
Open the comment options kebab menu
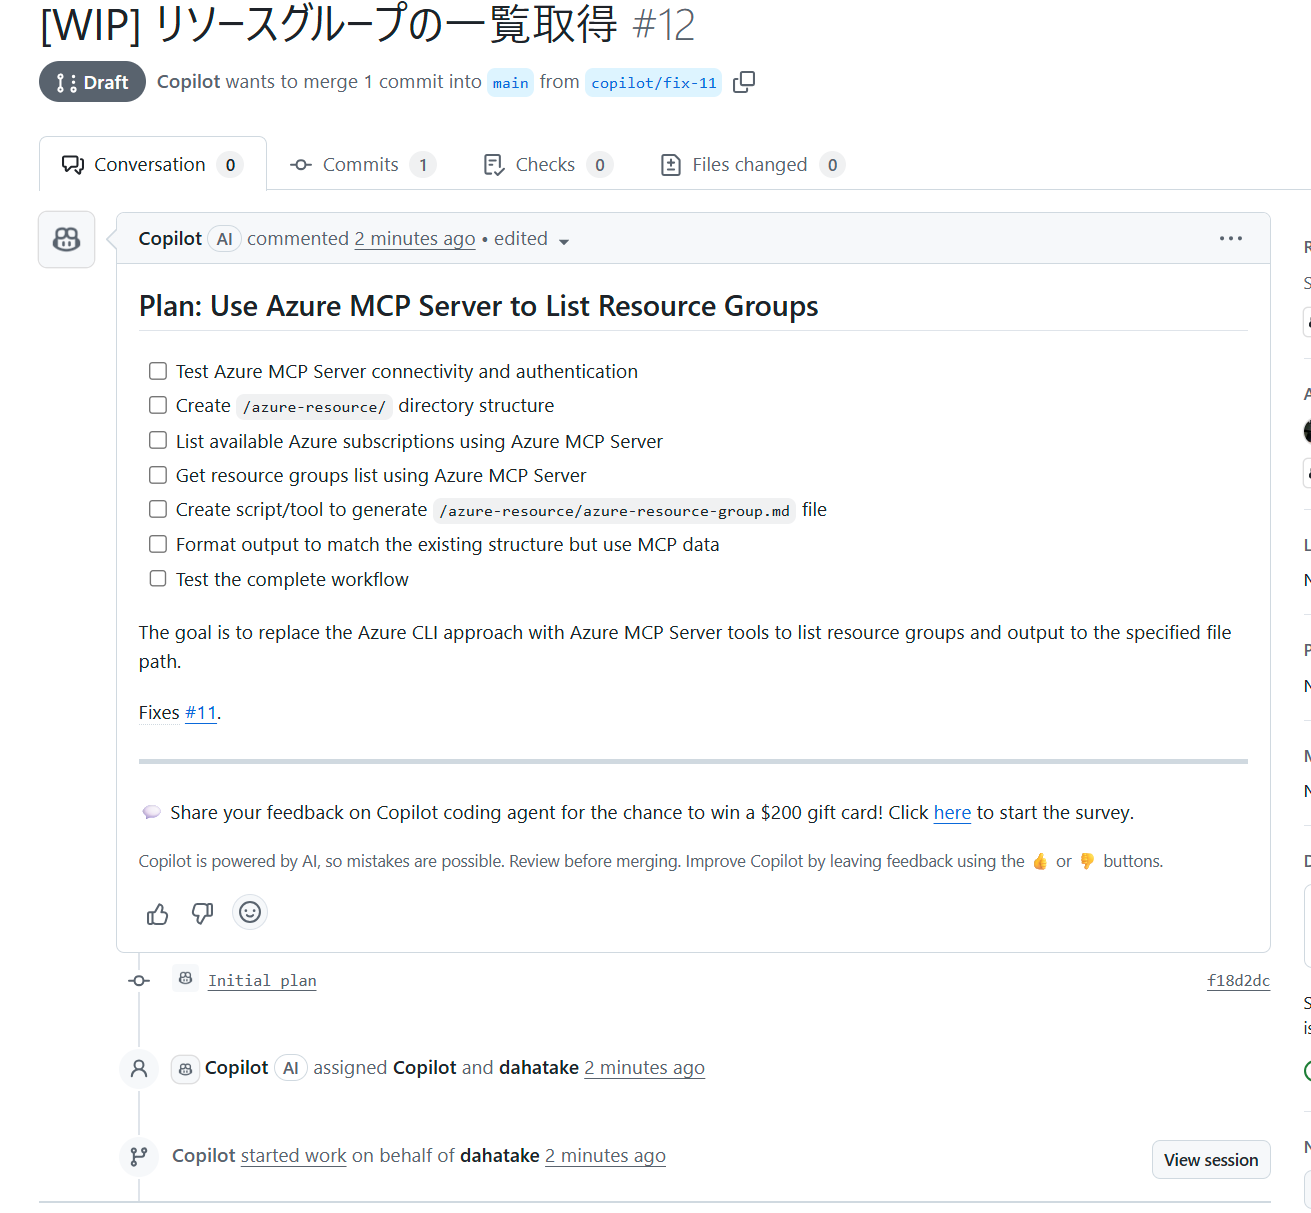[1230, 238]
